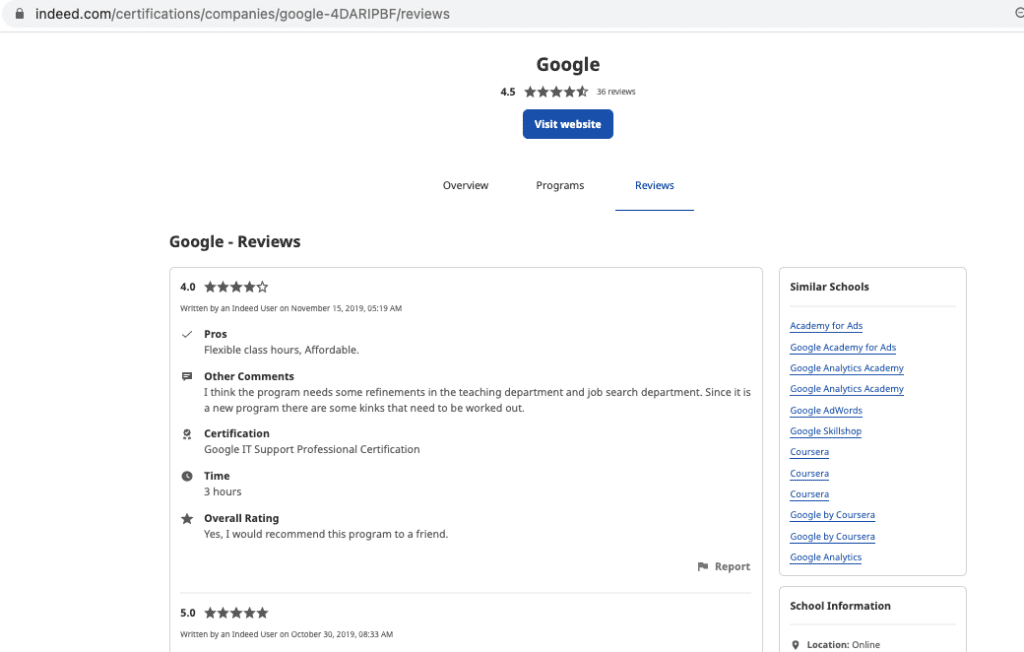1024x652 pixels.
Task: Click the 36 reviews text
Action: (x=616, y=91)
